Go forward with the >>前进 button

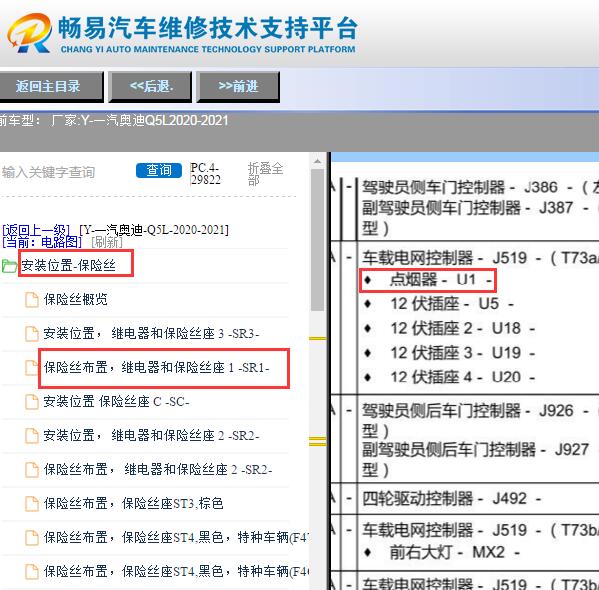[x=238, y=86]
